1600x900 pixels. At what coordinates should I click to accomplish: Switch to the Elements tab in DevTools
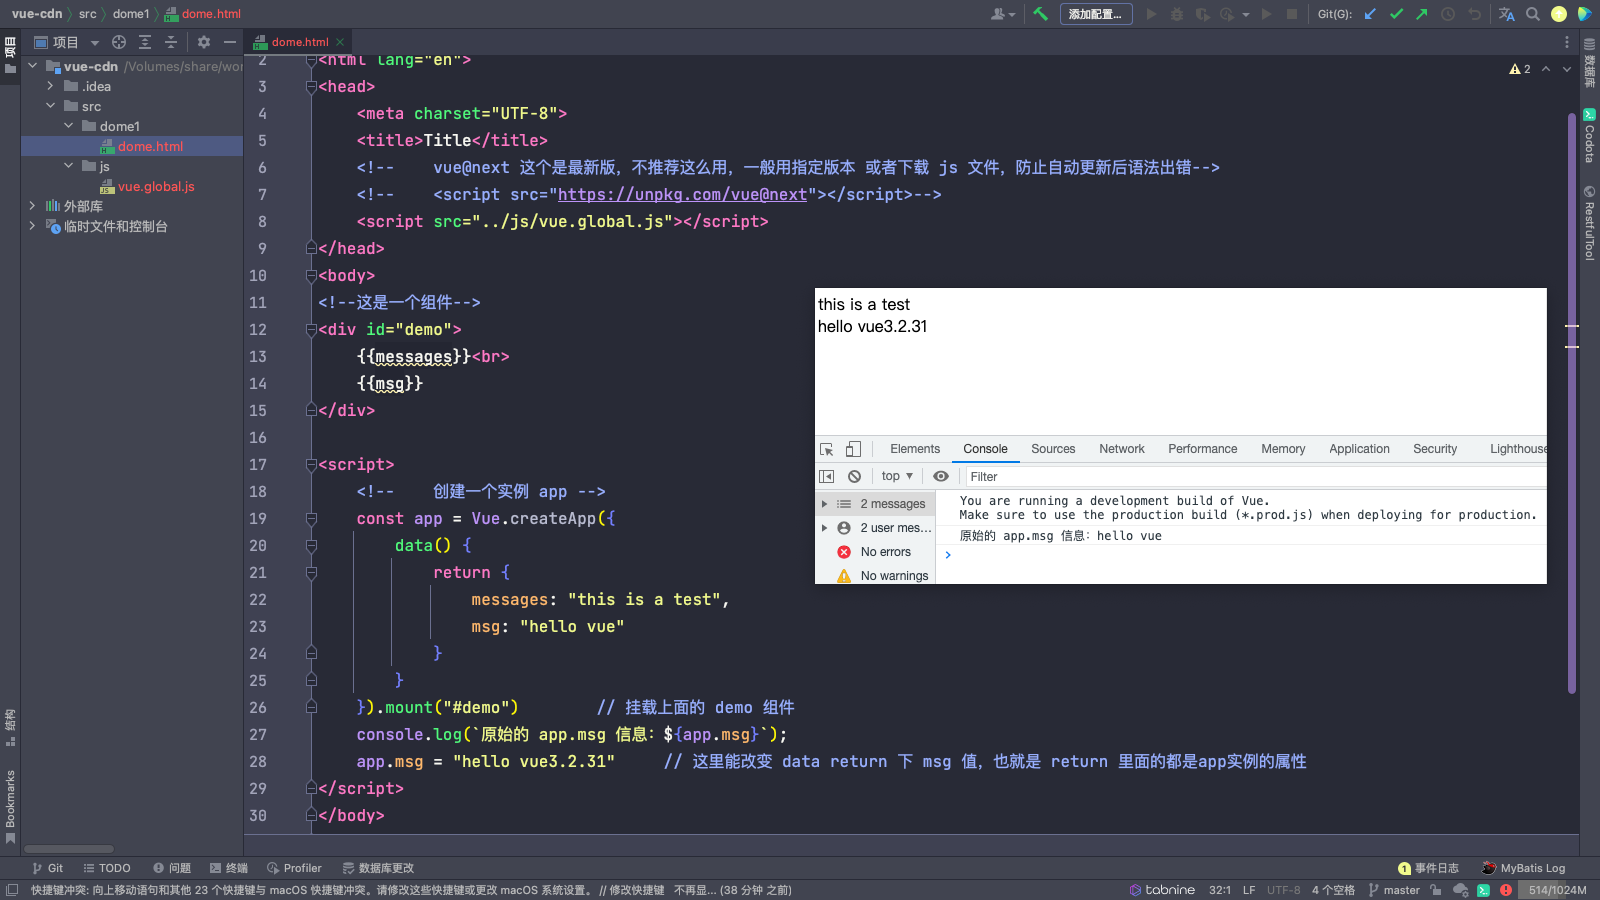[914, 449]
